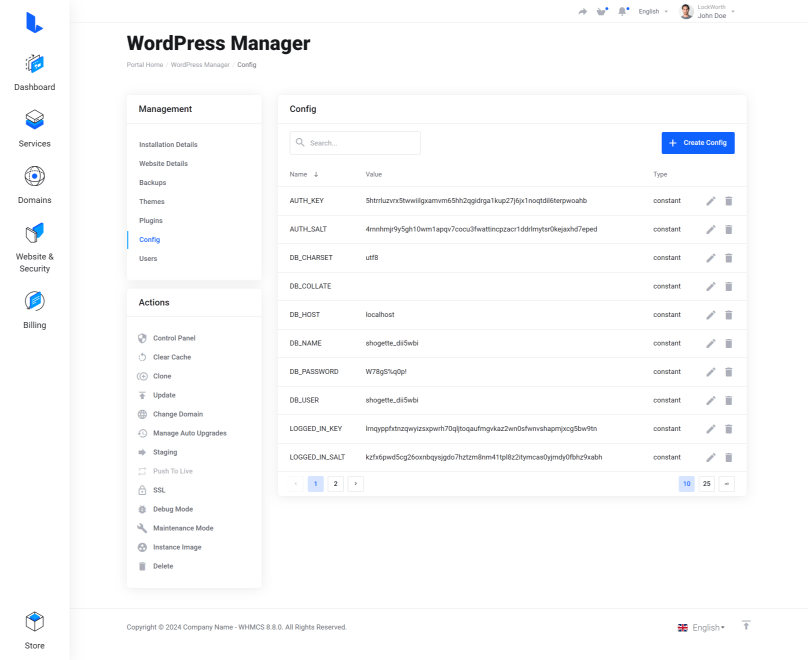Open Website Details in Management menu
Viewport: 808px width, 660px height.
pyautogui.click(x=163, y=164)
